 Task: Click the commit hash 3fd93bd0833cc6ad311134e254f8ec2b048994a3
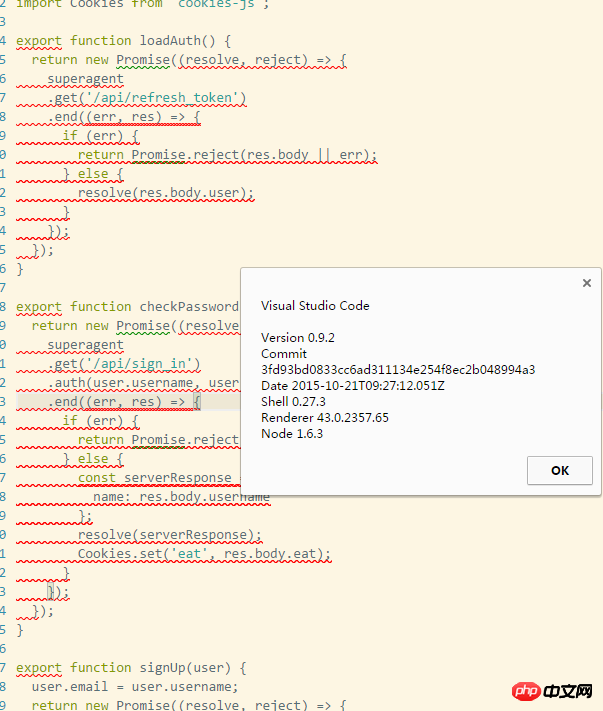coord(398,370)
